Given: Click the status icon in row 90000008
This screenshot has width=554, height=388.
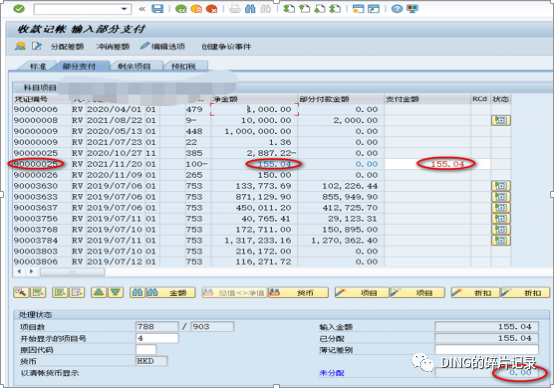Looking at the screenshot, I should 501,120.
